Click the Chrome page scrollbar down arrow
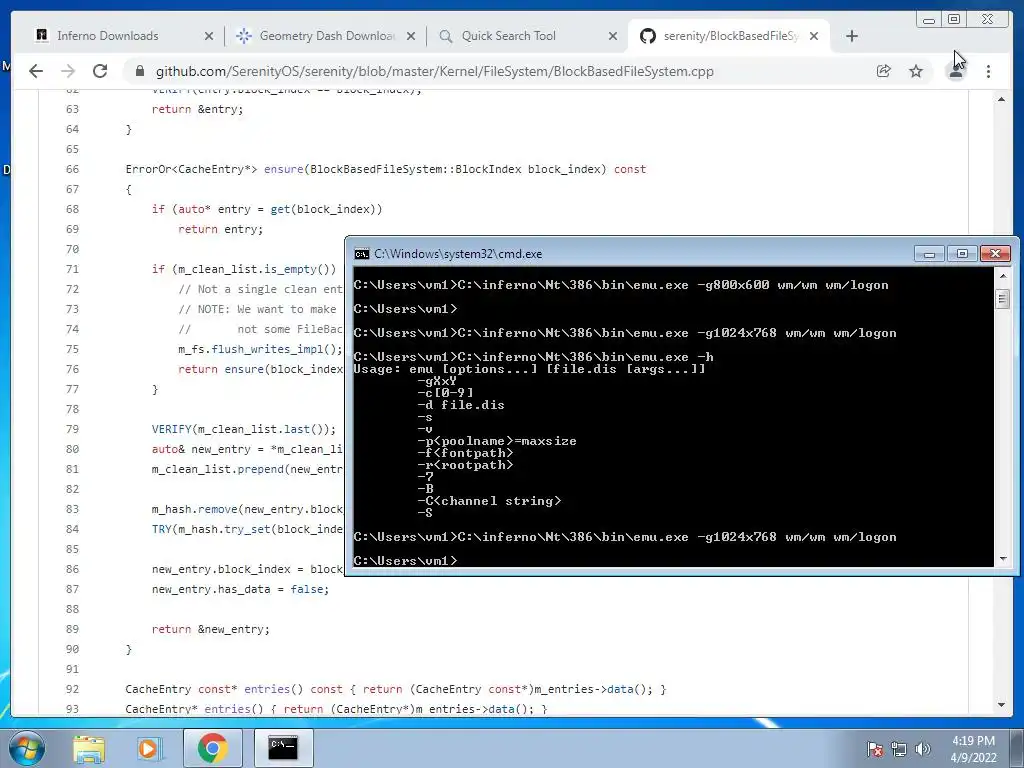1024x768 pixels. (1001, 705)
